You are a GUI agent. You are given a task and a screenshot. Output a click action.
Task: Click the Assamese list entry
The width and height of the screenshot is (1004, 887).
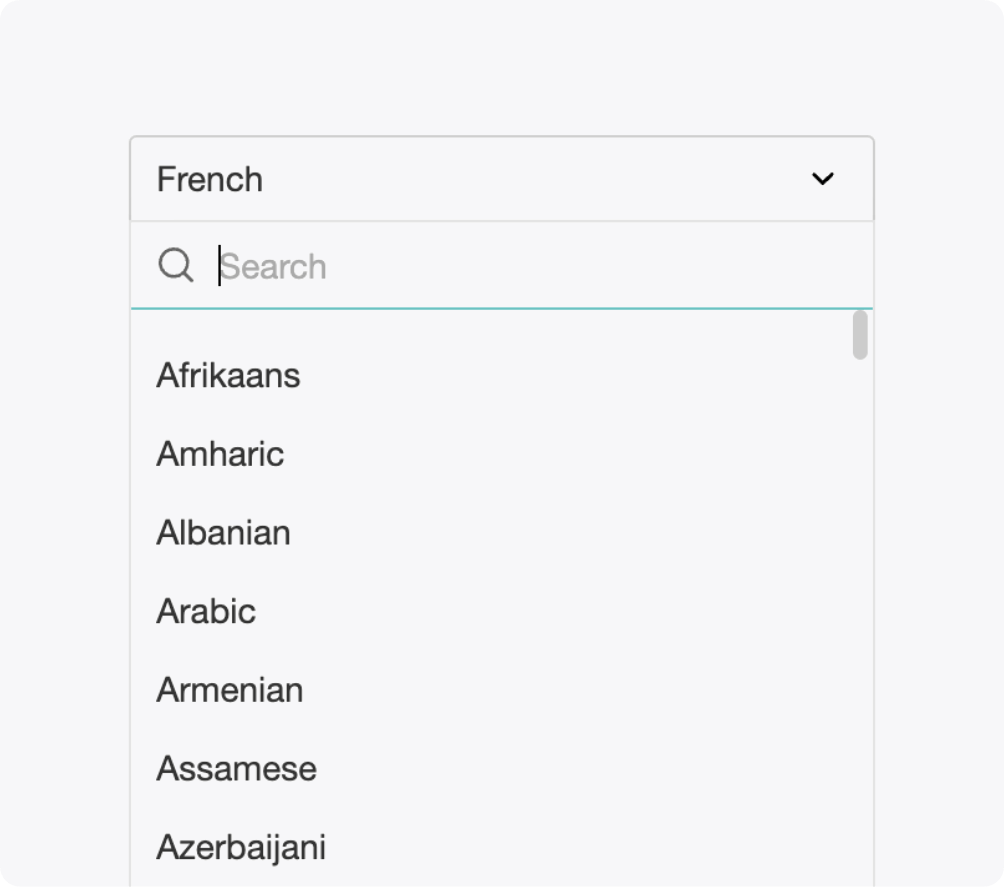tap(236, 769)
